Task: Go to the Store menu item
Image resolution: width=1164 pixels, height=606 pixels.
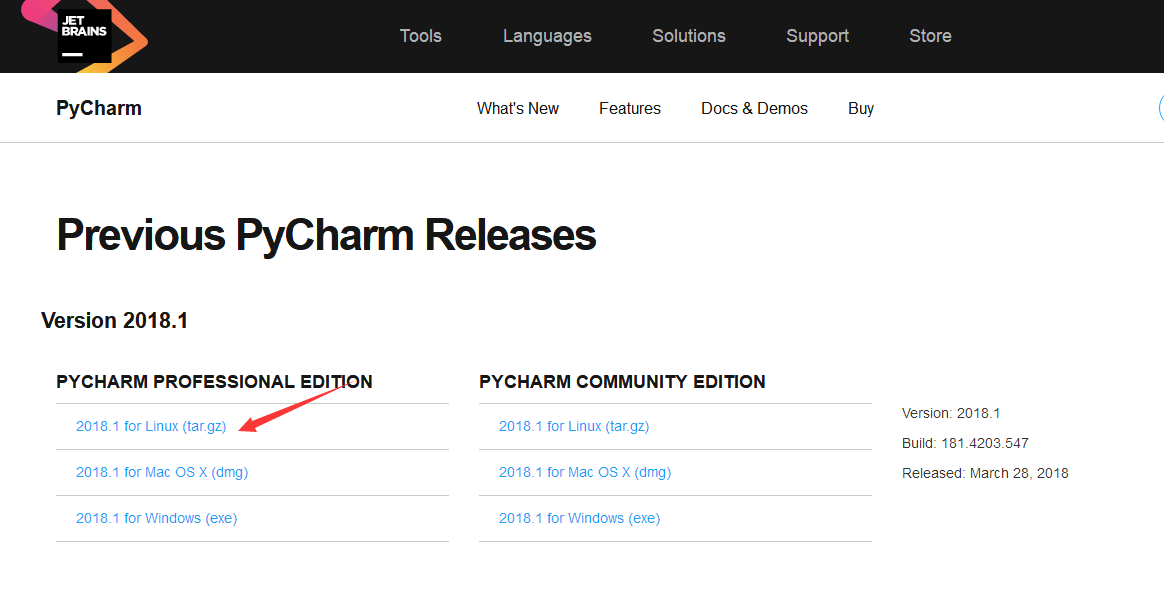Action: pos(930,35)
